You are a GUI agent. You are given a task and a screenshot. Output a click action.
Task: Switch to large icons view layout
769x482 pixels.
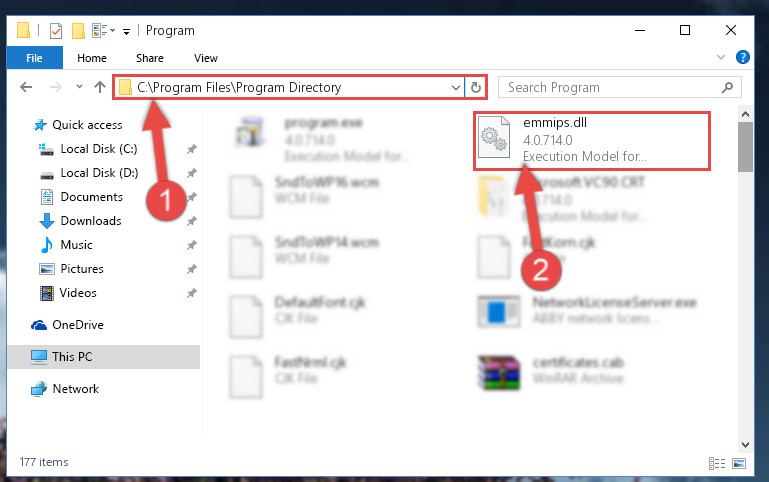pyautogui.click(x=739, y=463)
